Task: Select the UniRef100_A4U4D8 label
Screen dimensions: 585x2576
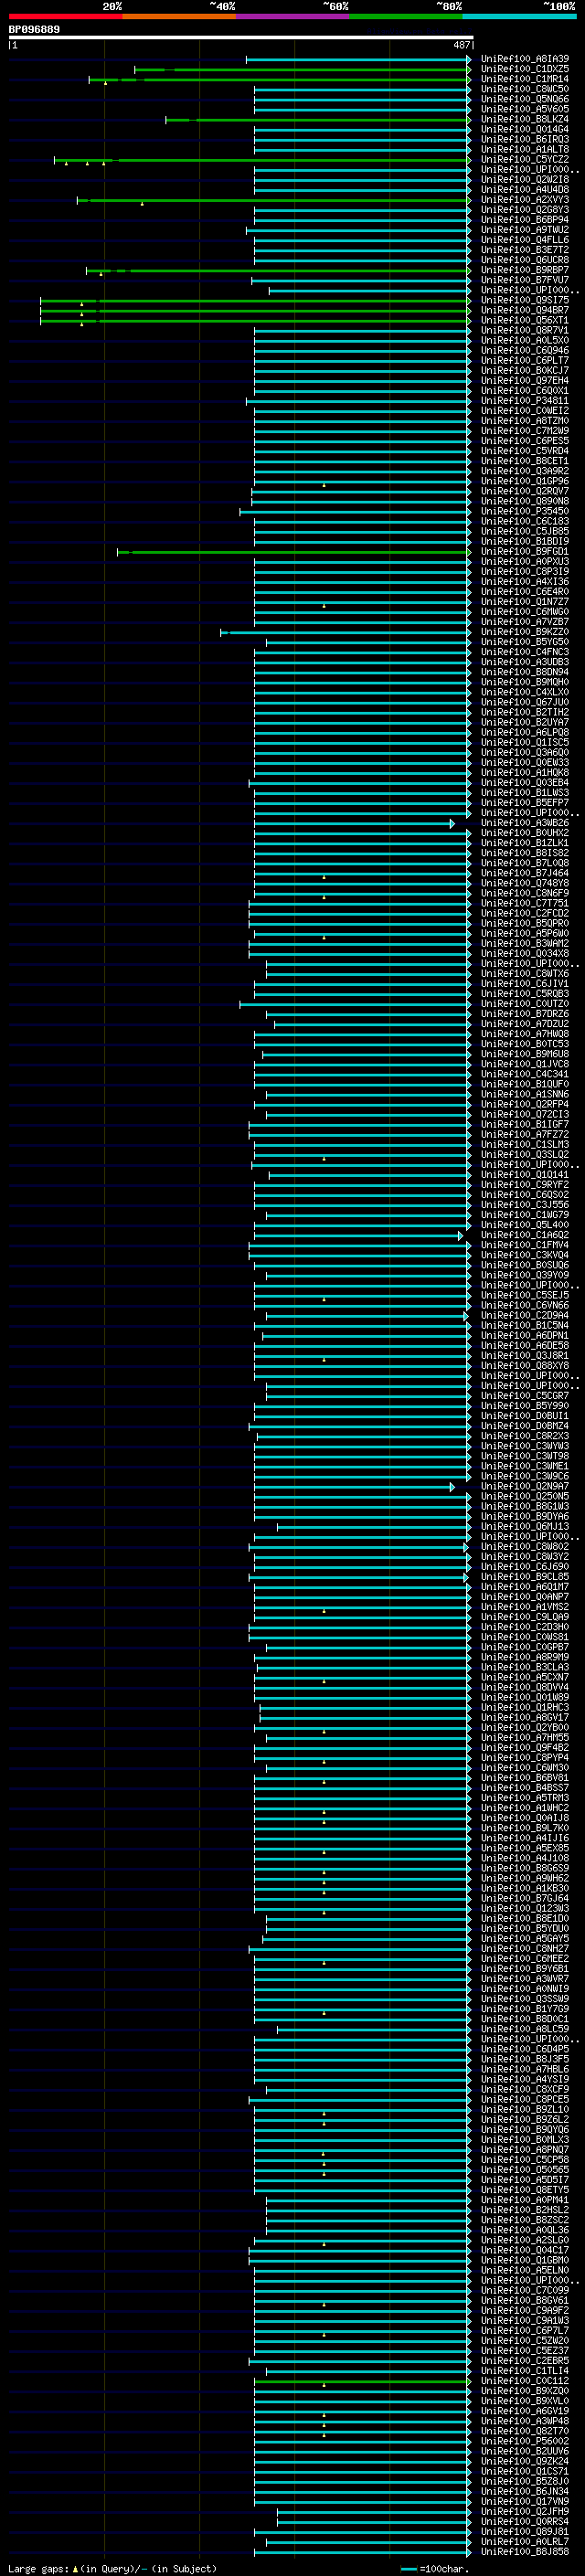Action: 524,189
